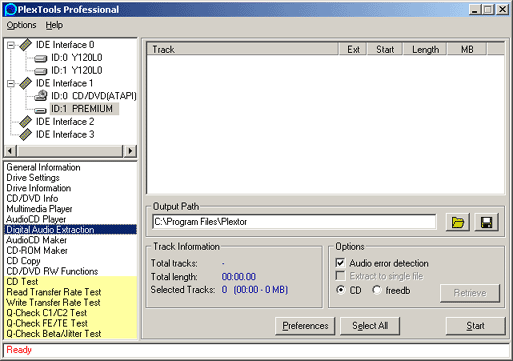Click the total length value 00:00.00
Viewport: 513px width, 361px height.
[239, 277]
